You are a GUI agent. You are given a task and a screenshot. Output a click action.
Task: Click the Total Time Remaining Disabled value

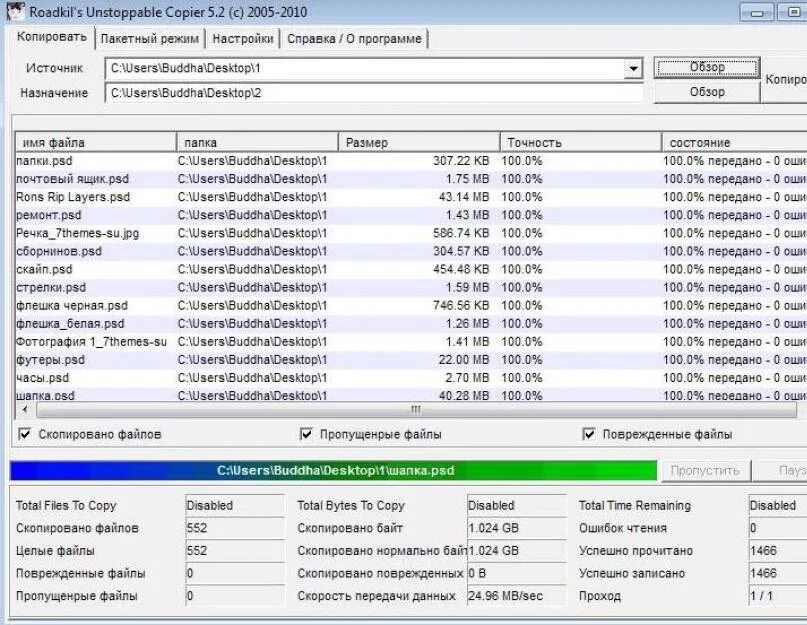(778, 506)
